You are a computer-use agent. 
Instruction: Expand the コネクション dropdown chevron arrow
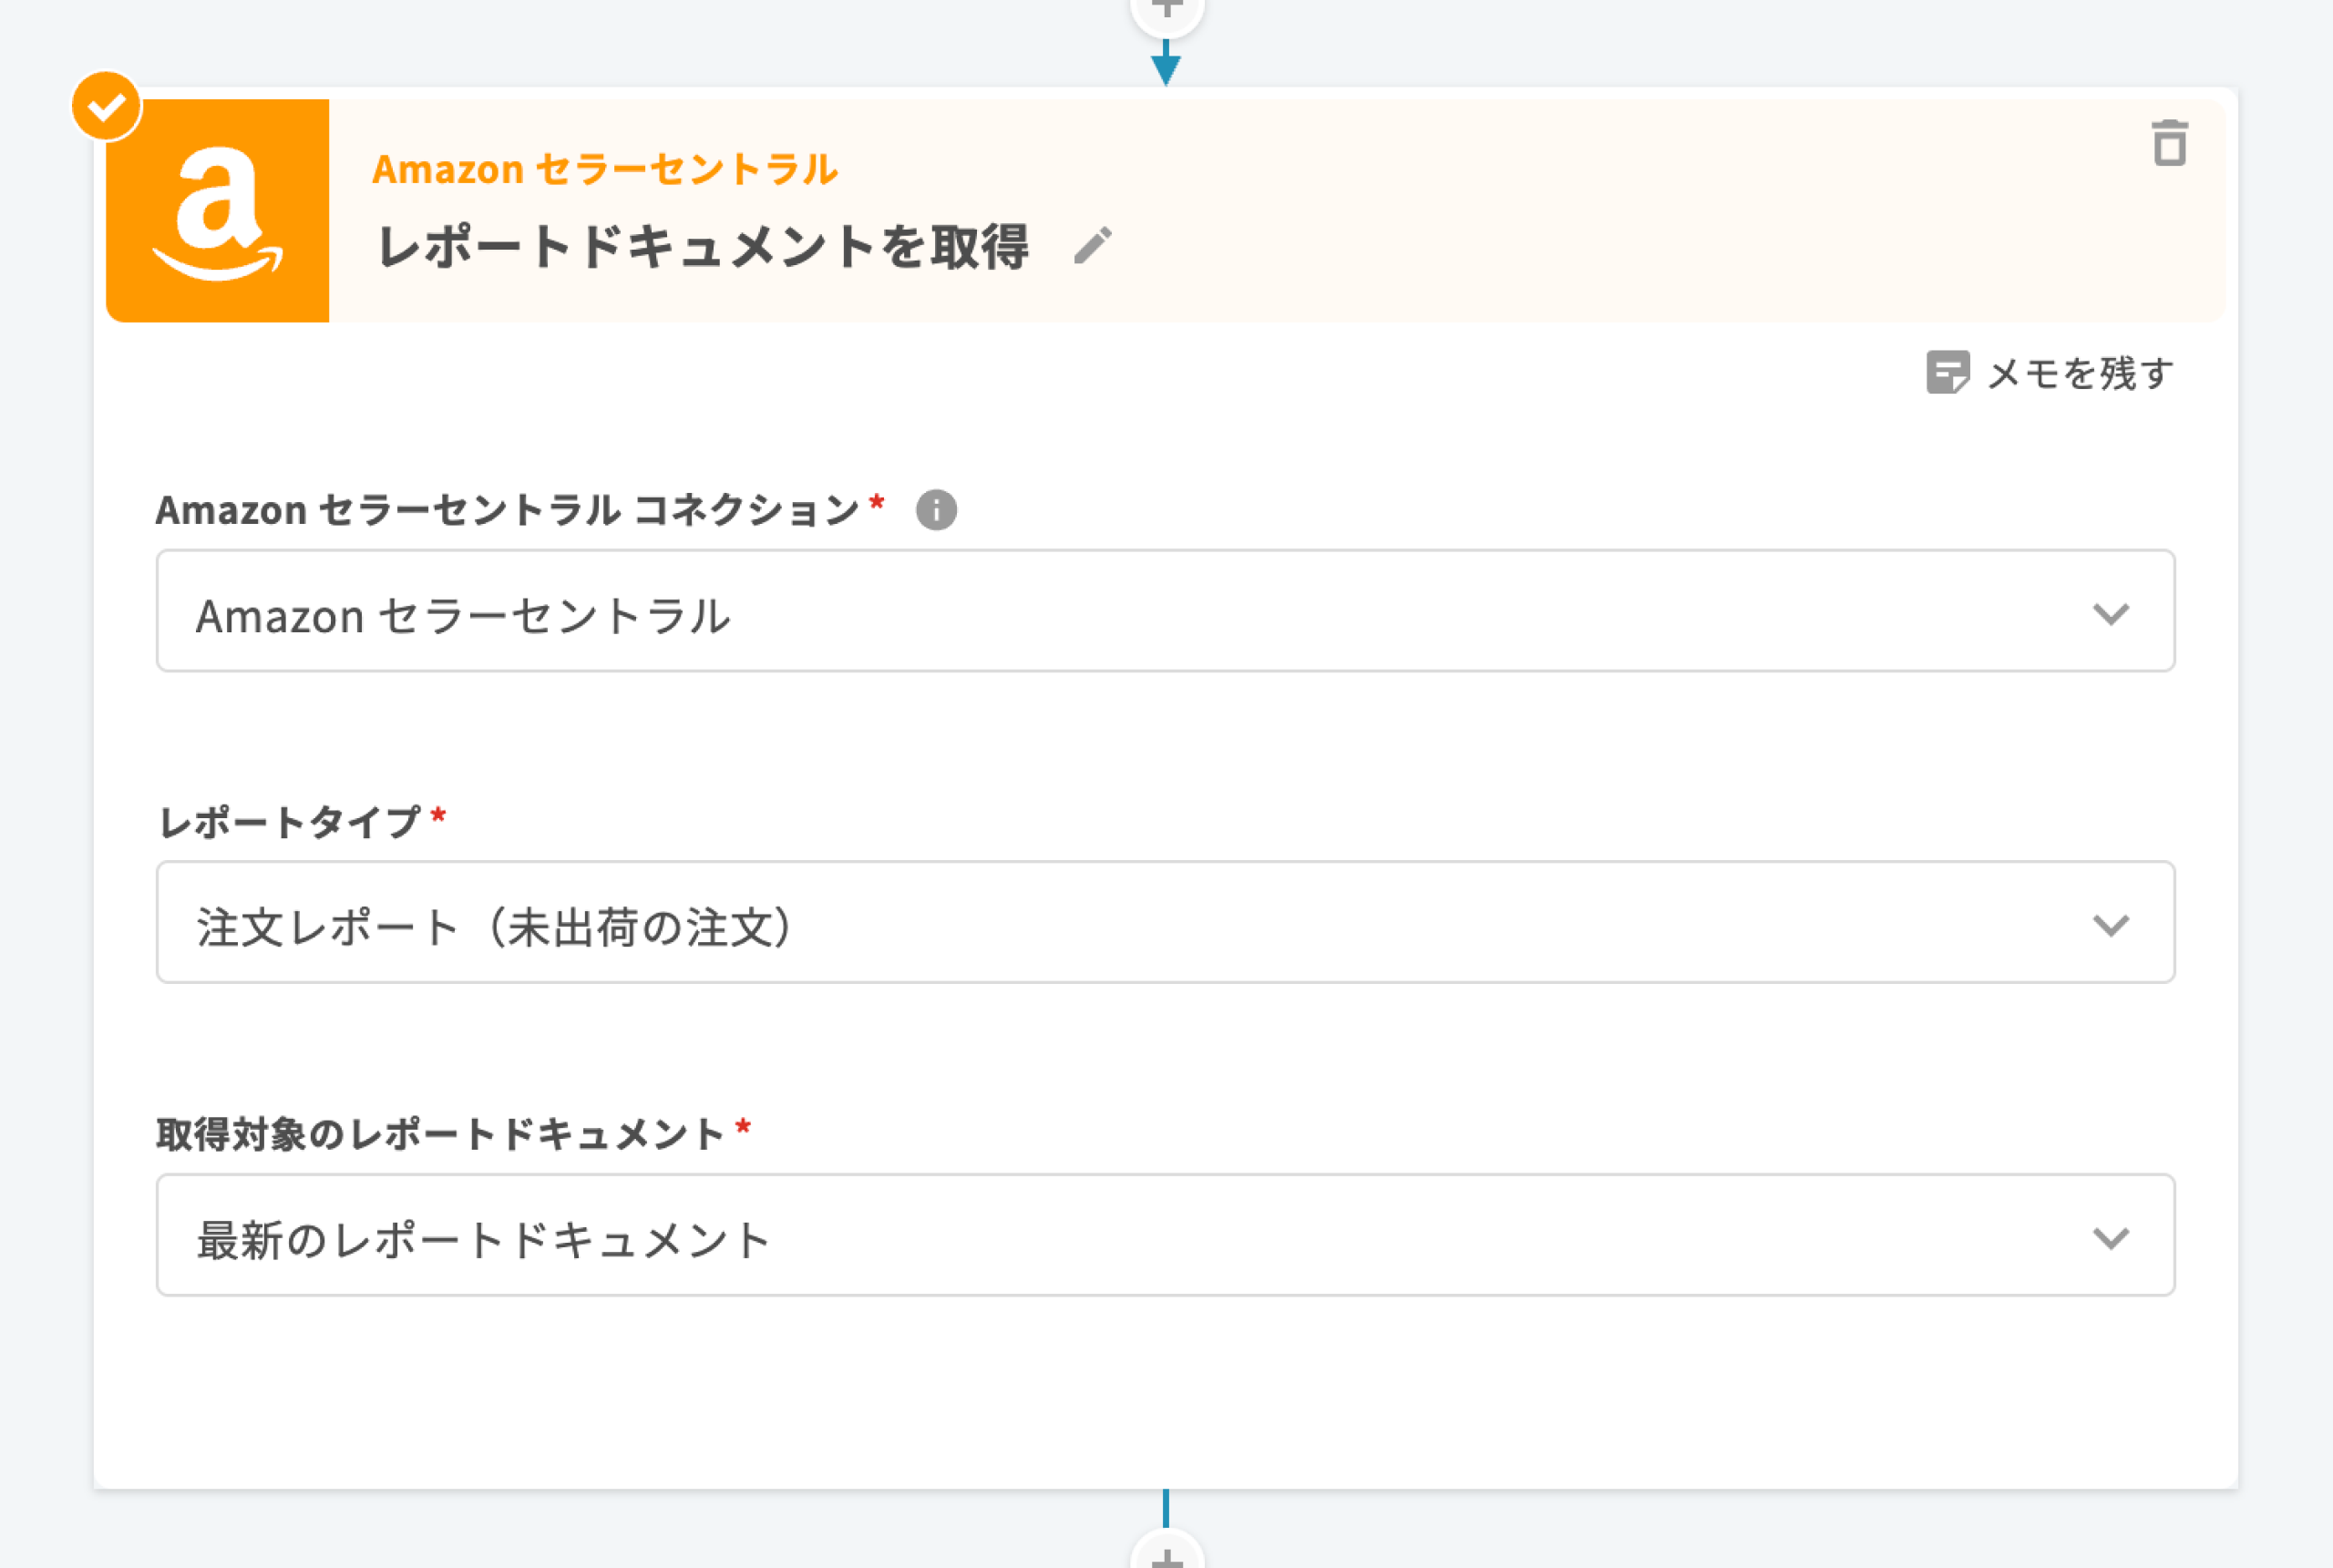tap(2110, 613)
